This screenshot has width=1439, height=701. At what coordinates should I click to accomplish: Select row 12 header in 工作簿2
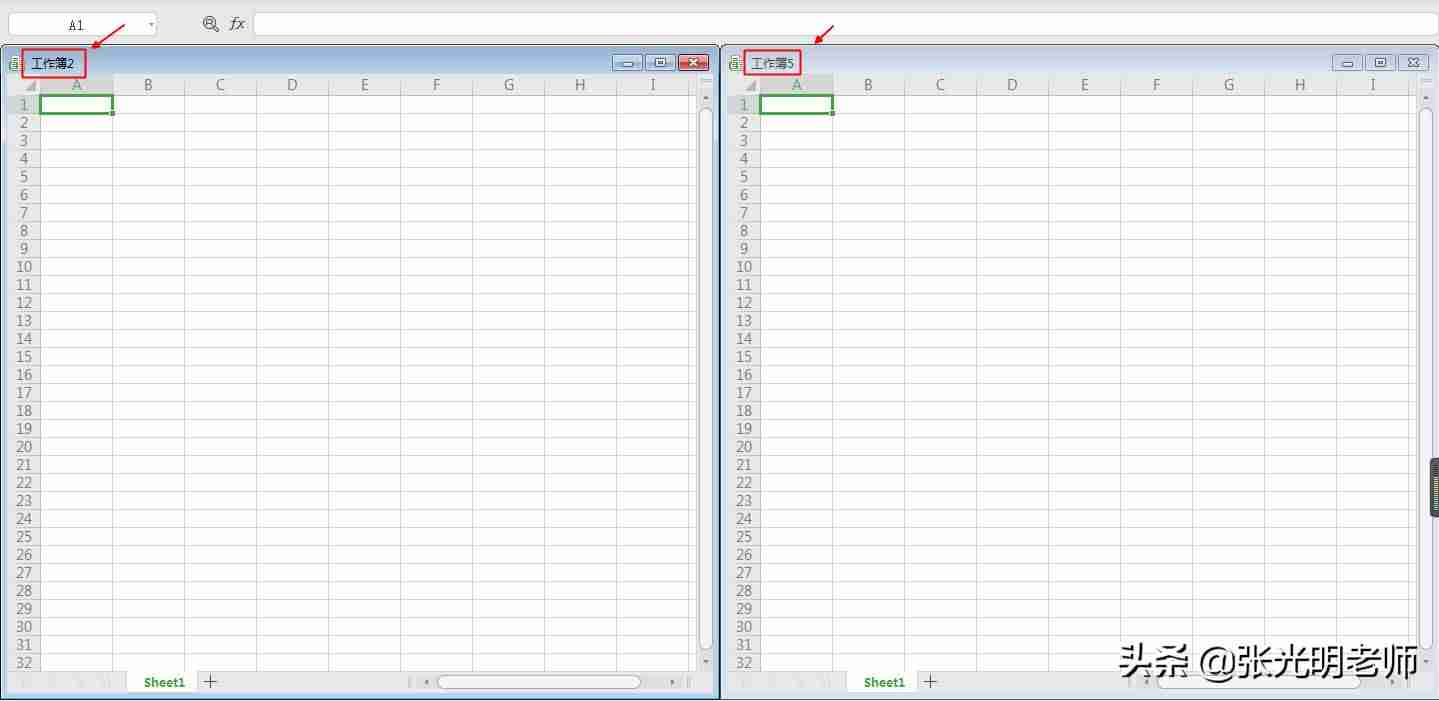tap(24, 303)
